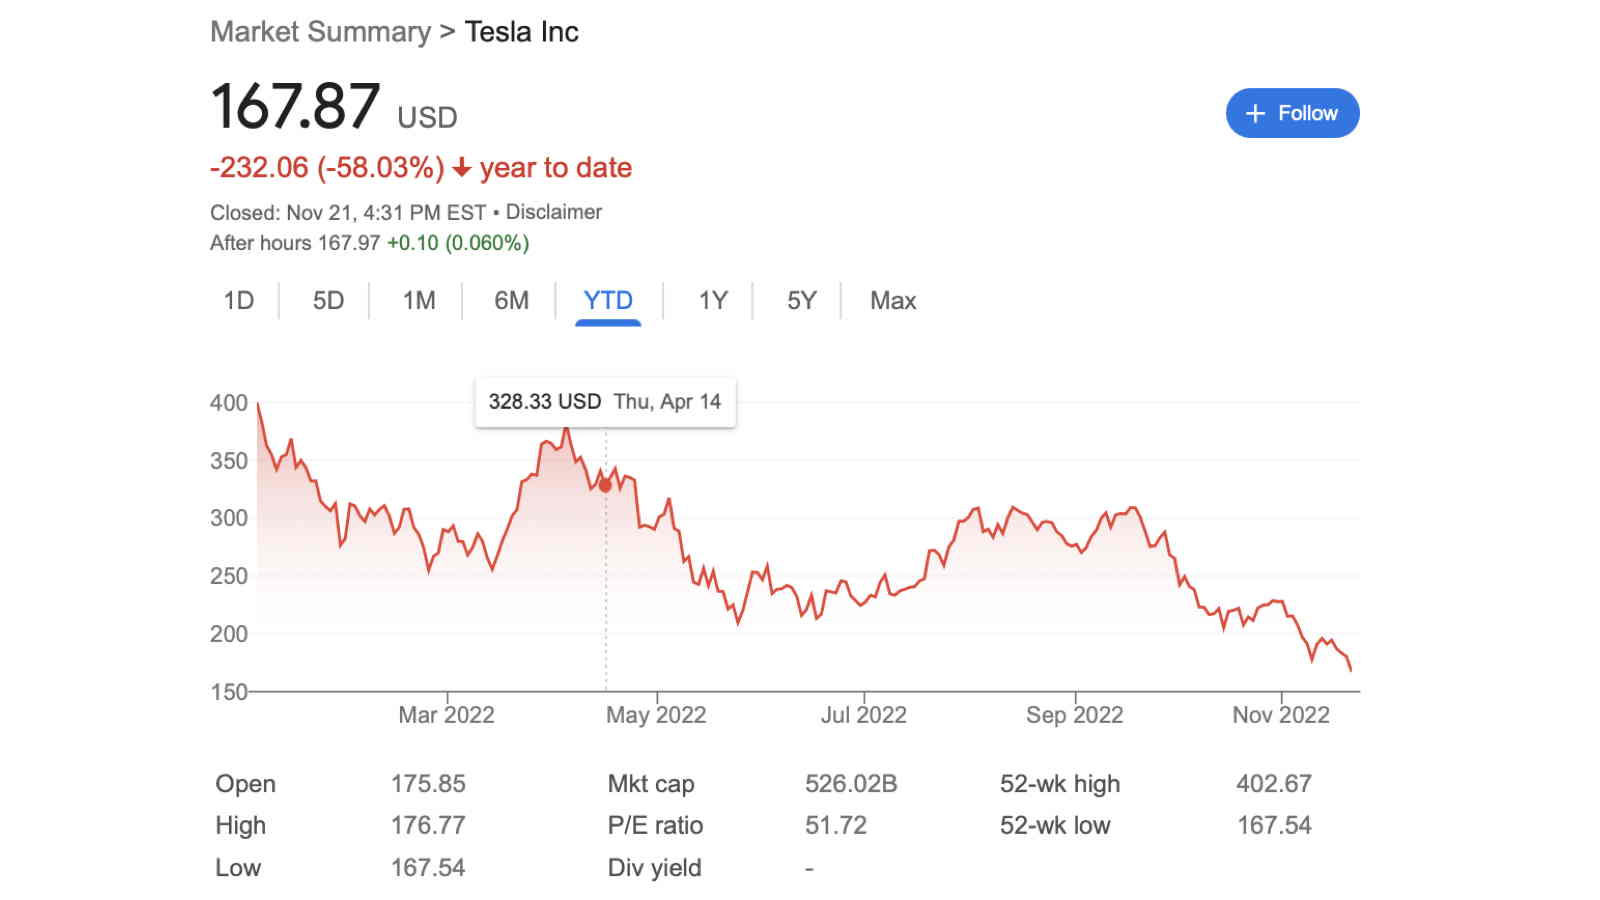
Task: View the 5Y price history
Action: [801, 301]
